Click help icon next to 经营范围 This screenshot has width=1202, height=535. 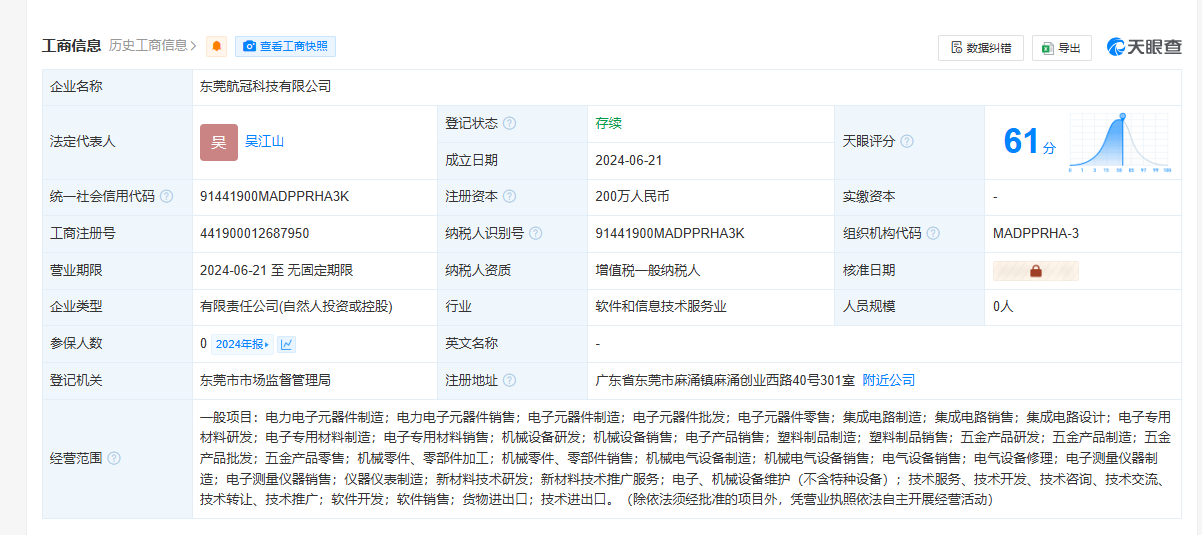pyautogui.click(x=114, y=458)
